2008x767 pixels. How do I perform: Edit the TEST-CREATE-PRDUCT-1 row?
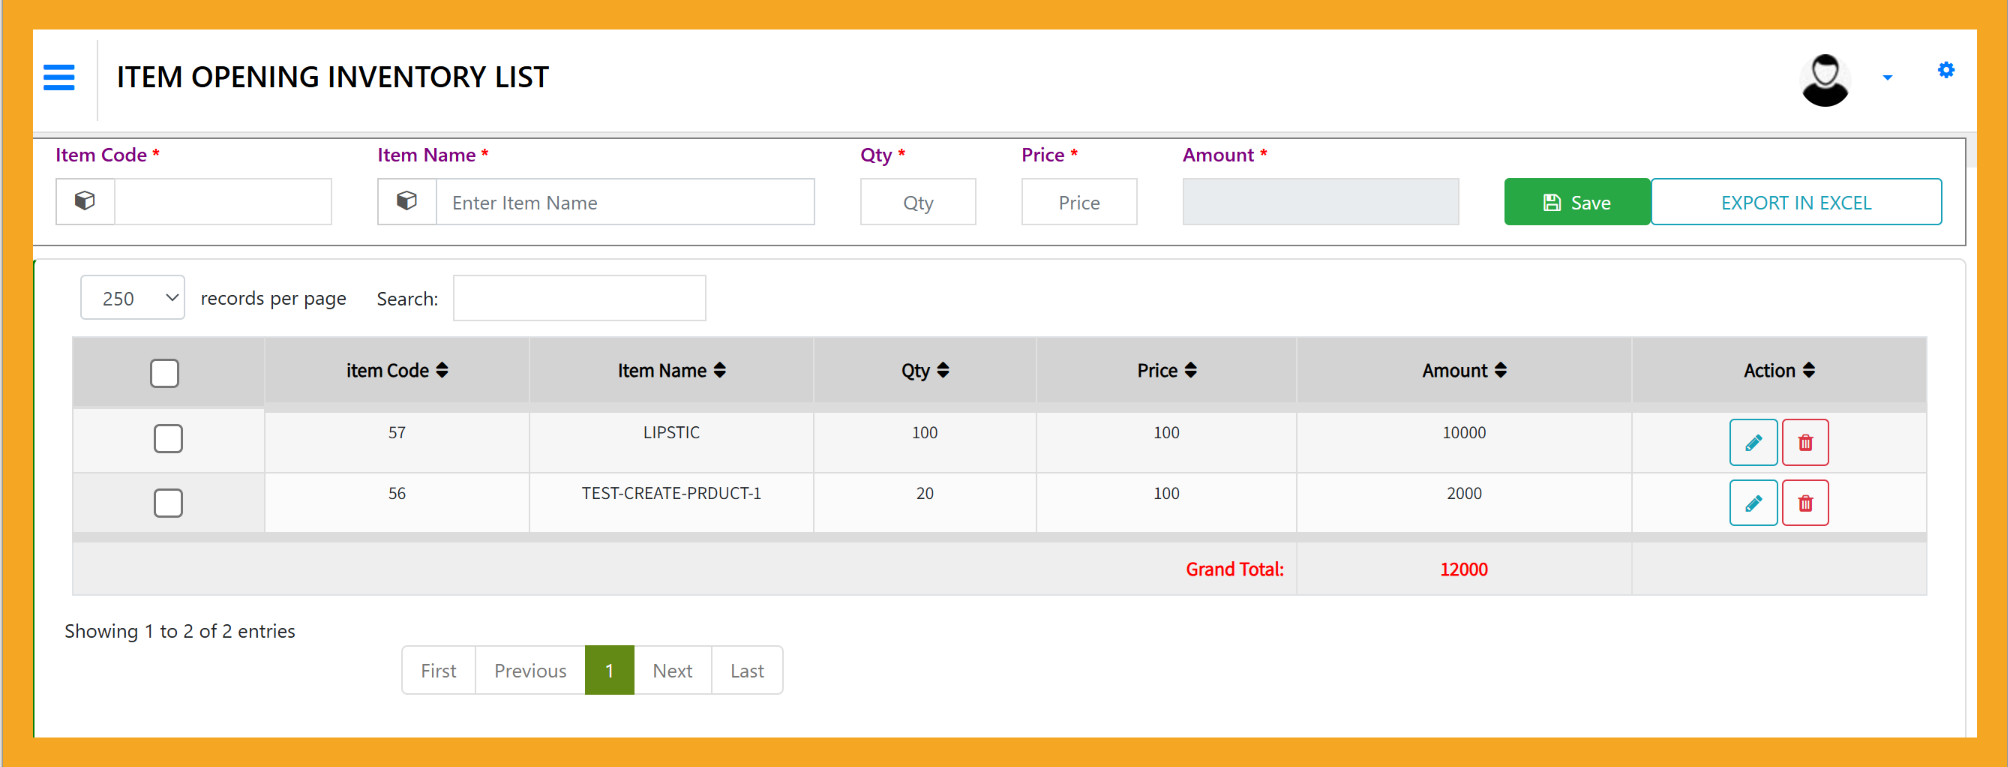coord(1753,503)
